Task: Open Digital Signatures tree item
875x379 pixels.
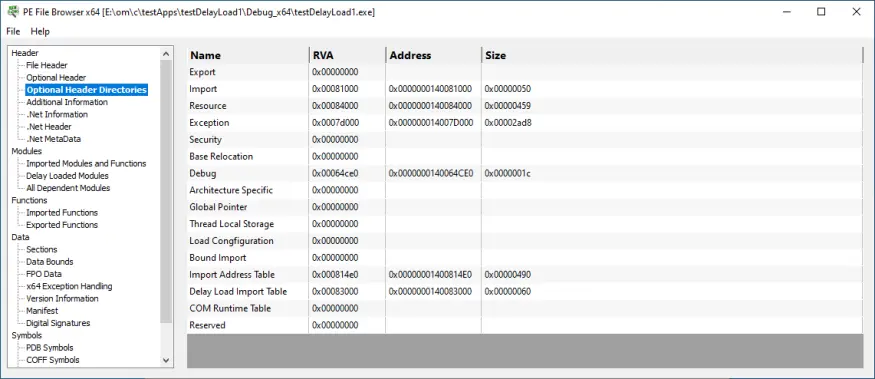Action: click(58, 323)
